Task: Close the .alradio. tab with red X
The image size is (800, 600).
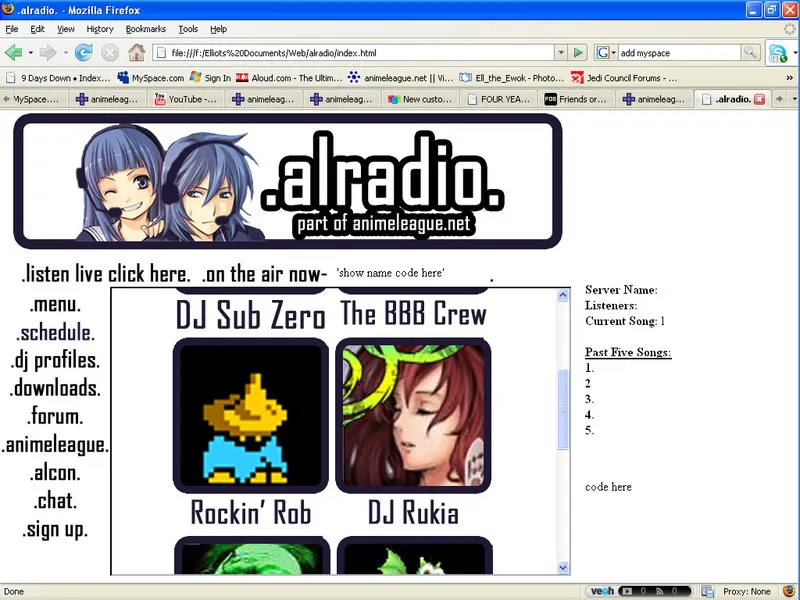Action: (x=759, y=99)
